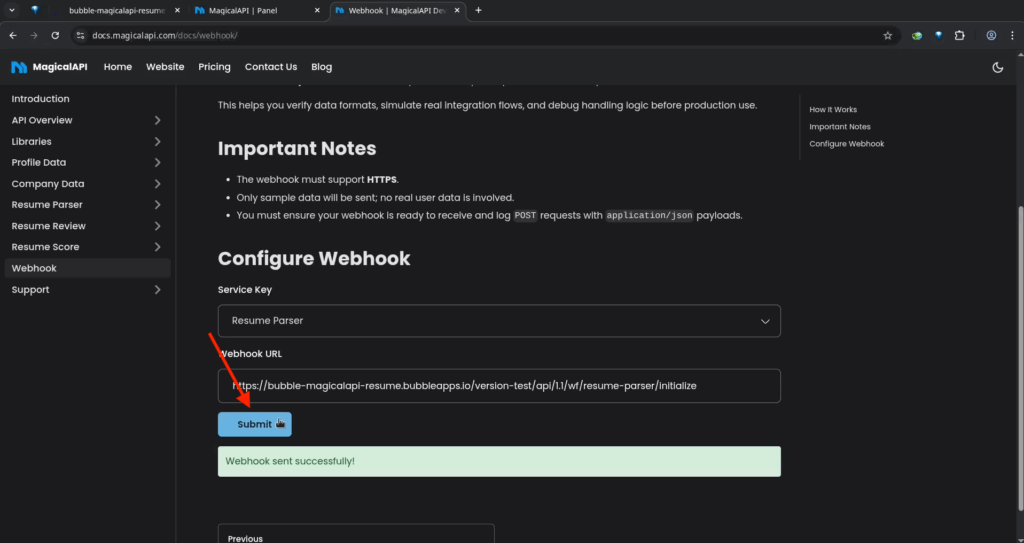Open API Overview sidebar item
Image resolution: width=1024 pixels, height=543 pixels.
coord(42,120)
